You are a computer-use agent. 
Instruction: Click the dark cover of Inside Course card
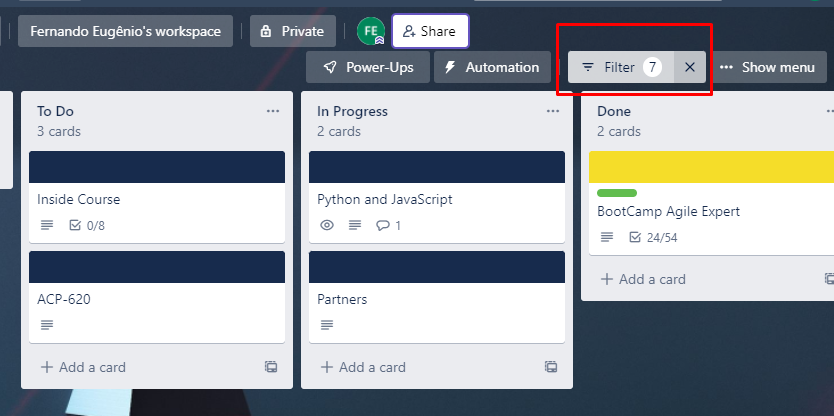click(157, 167)
